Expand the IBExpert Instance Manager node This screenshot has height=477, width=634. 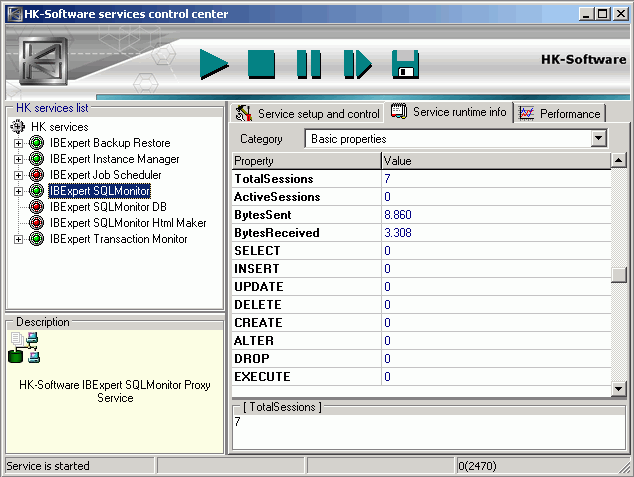(x=18, y=159)
